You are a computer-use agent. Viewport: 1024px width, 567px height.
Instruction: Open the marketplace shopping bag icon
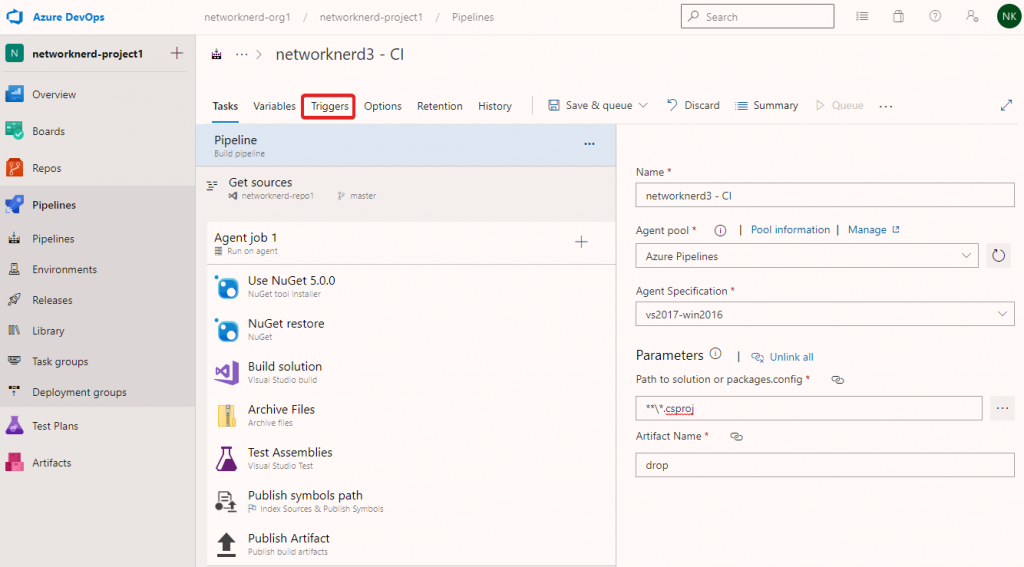pos(899,16)
